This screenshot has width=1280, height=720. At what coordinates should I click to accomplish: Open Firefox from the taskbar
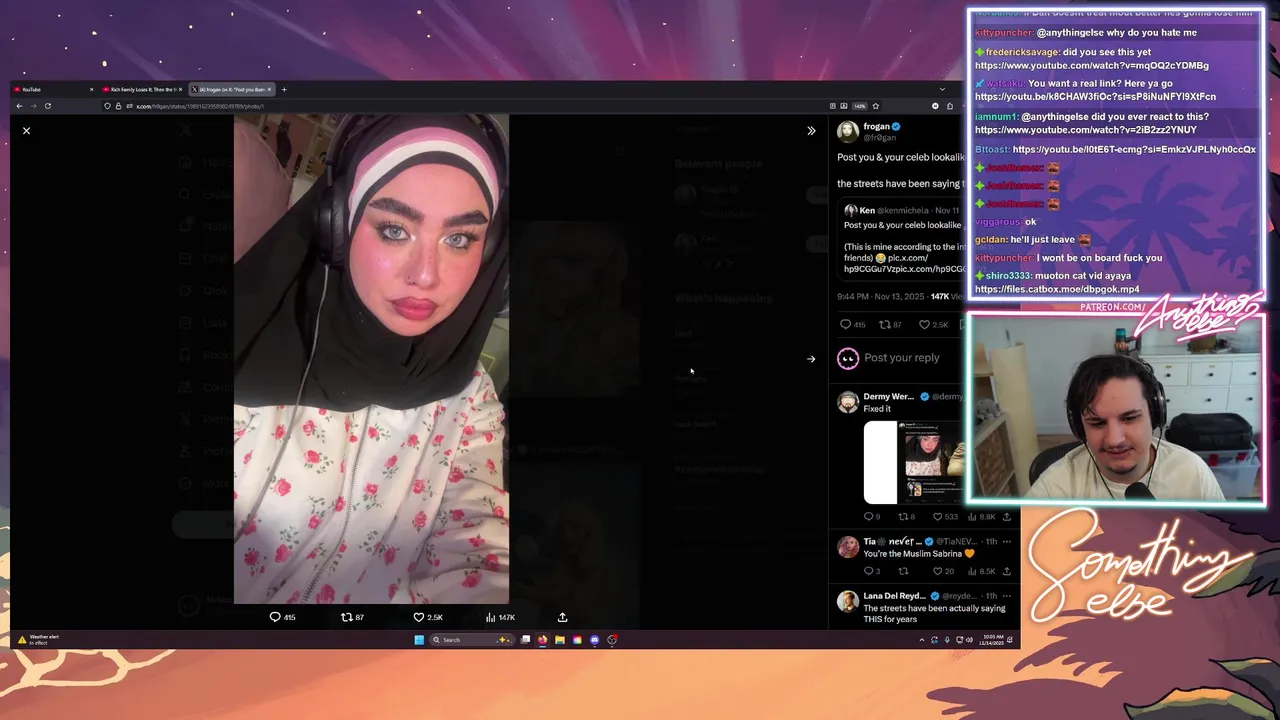pos(542,640)
